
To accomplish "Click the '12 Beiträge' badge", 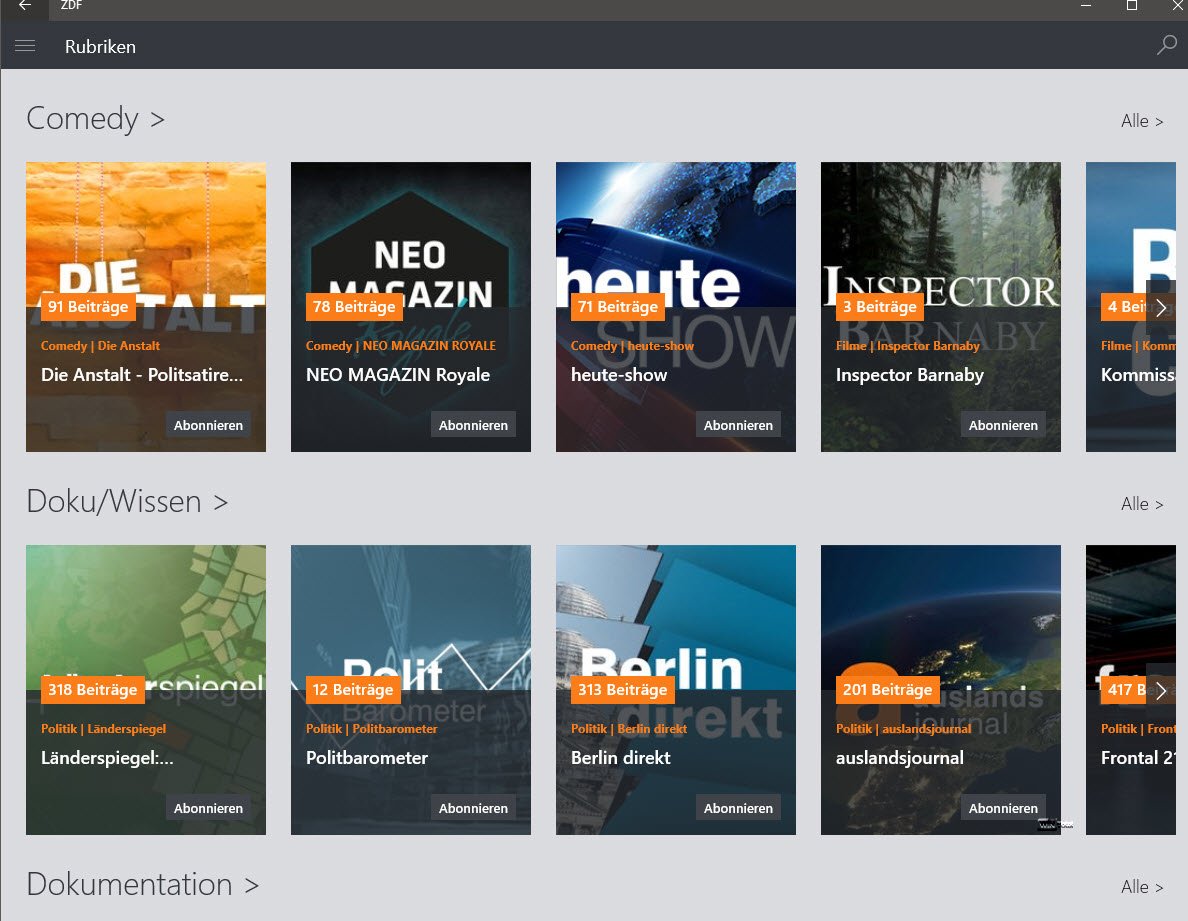I will (353, 690).
